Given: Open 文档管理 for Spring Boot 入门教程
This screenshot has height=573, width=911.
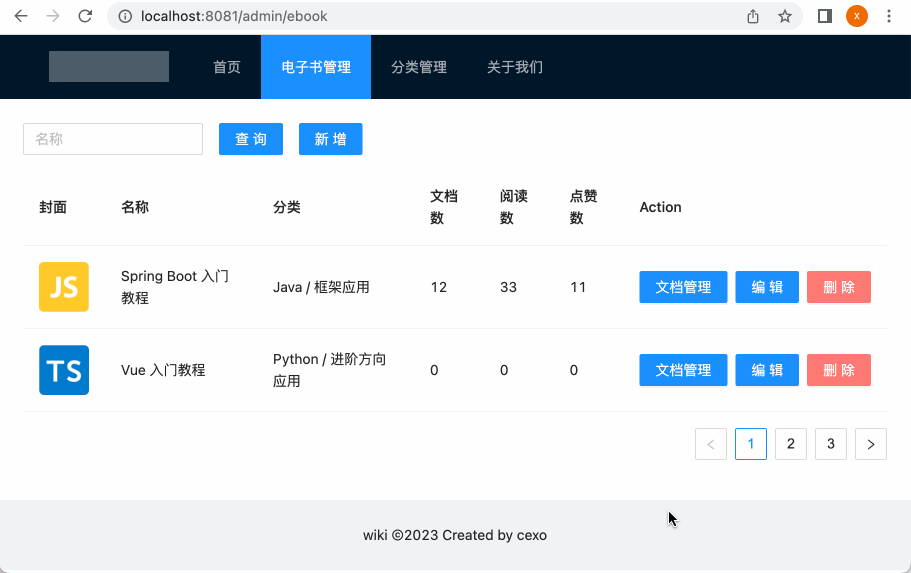Looking at the screenshot, I should [683, 287].
